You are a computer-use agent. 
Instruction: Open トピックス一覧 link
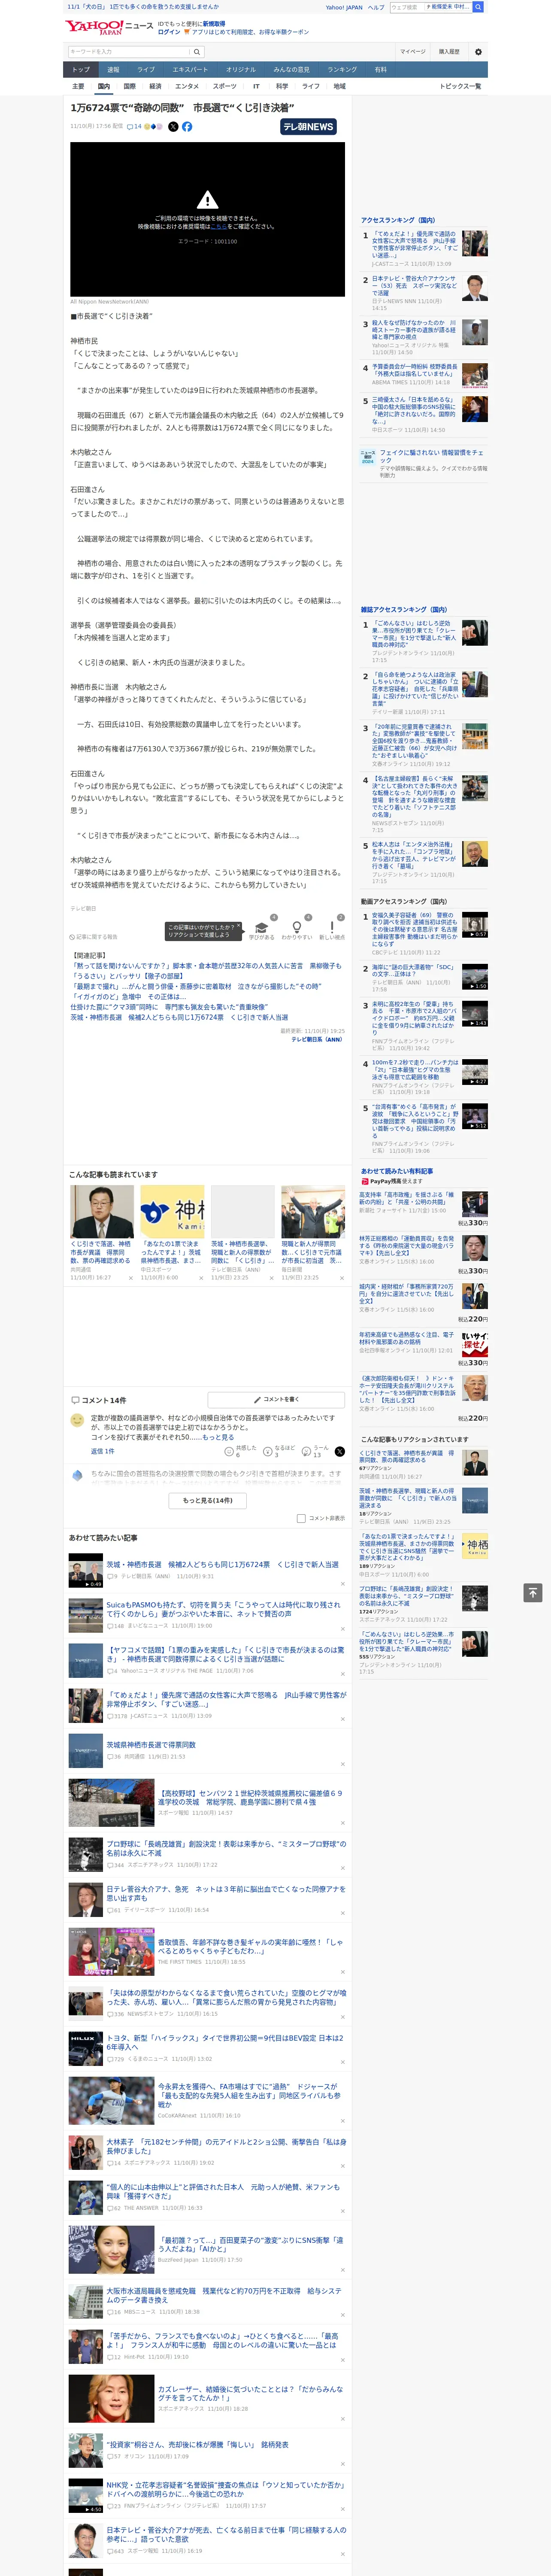click(x=460, y=86)
